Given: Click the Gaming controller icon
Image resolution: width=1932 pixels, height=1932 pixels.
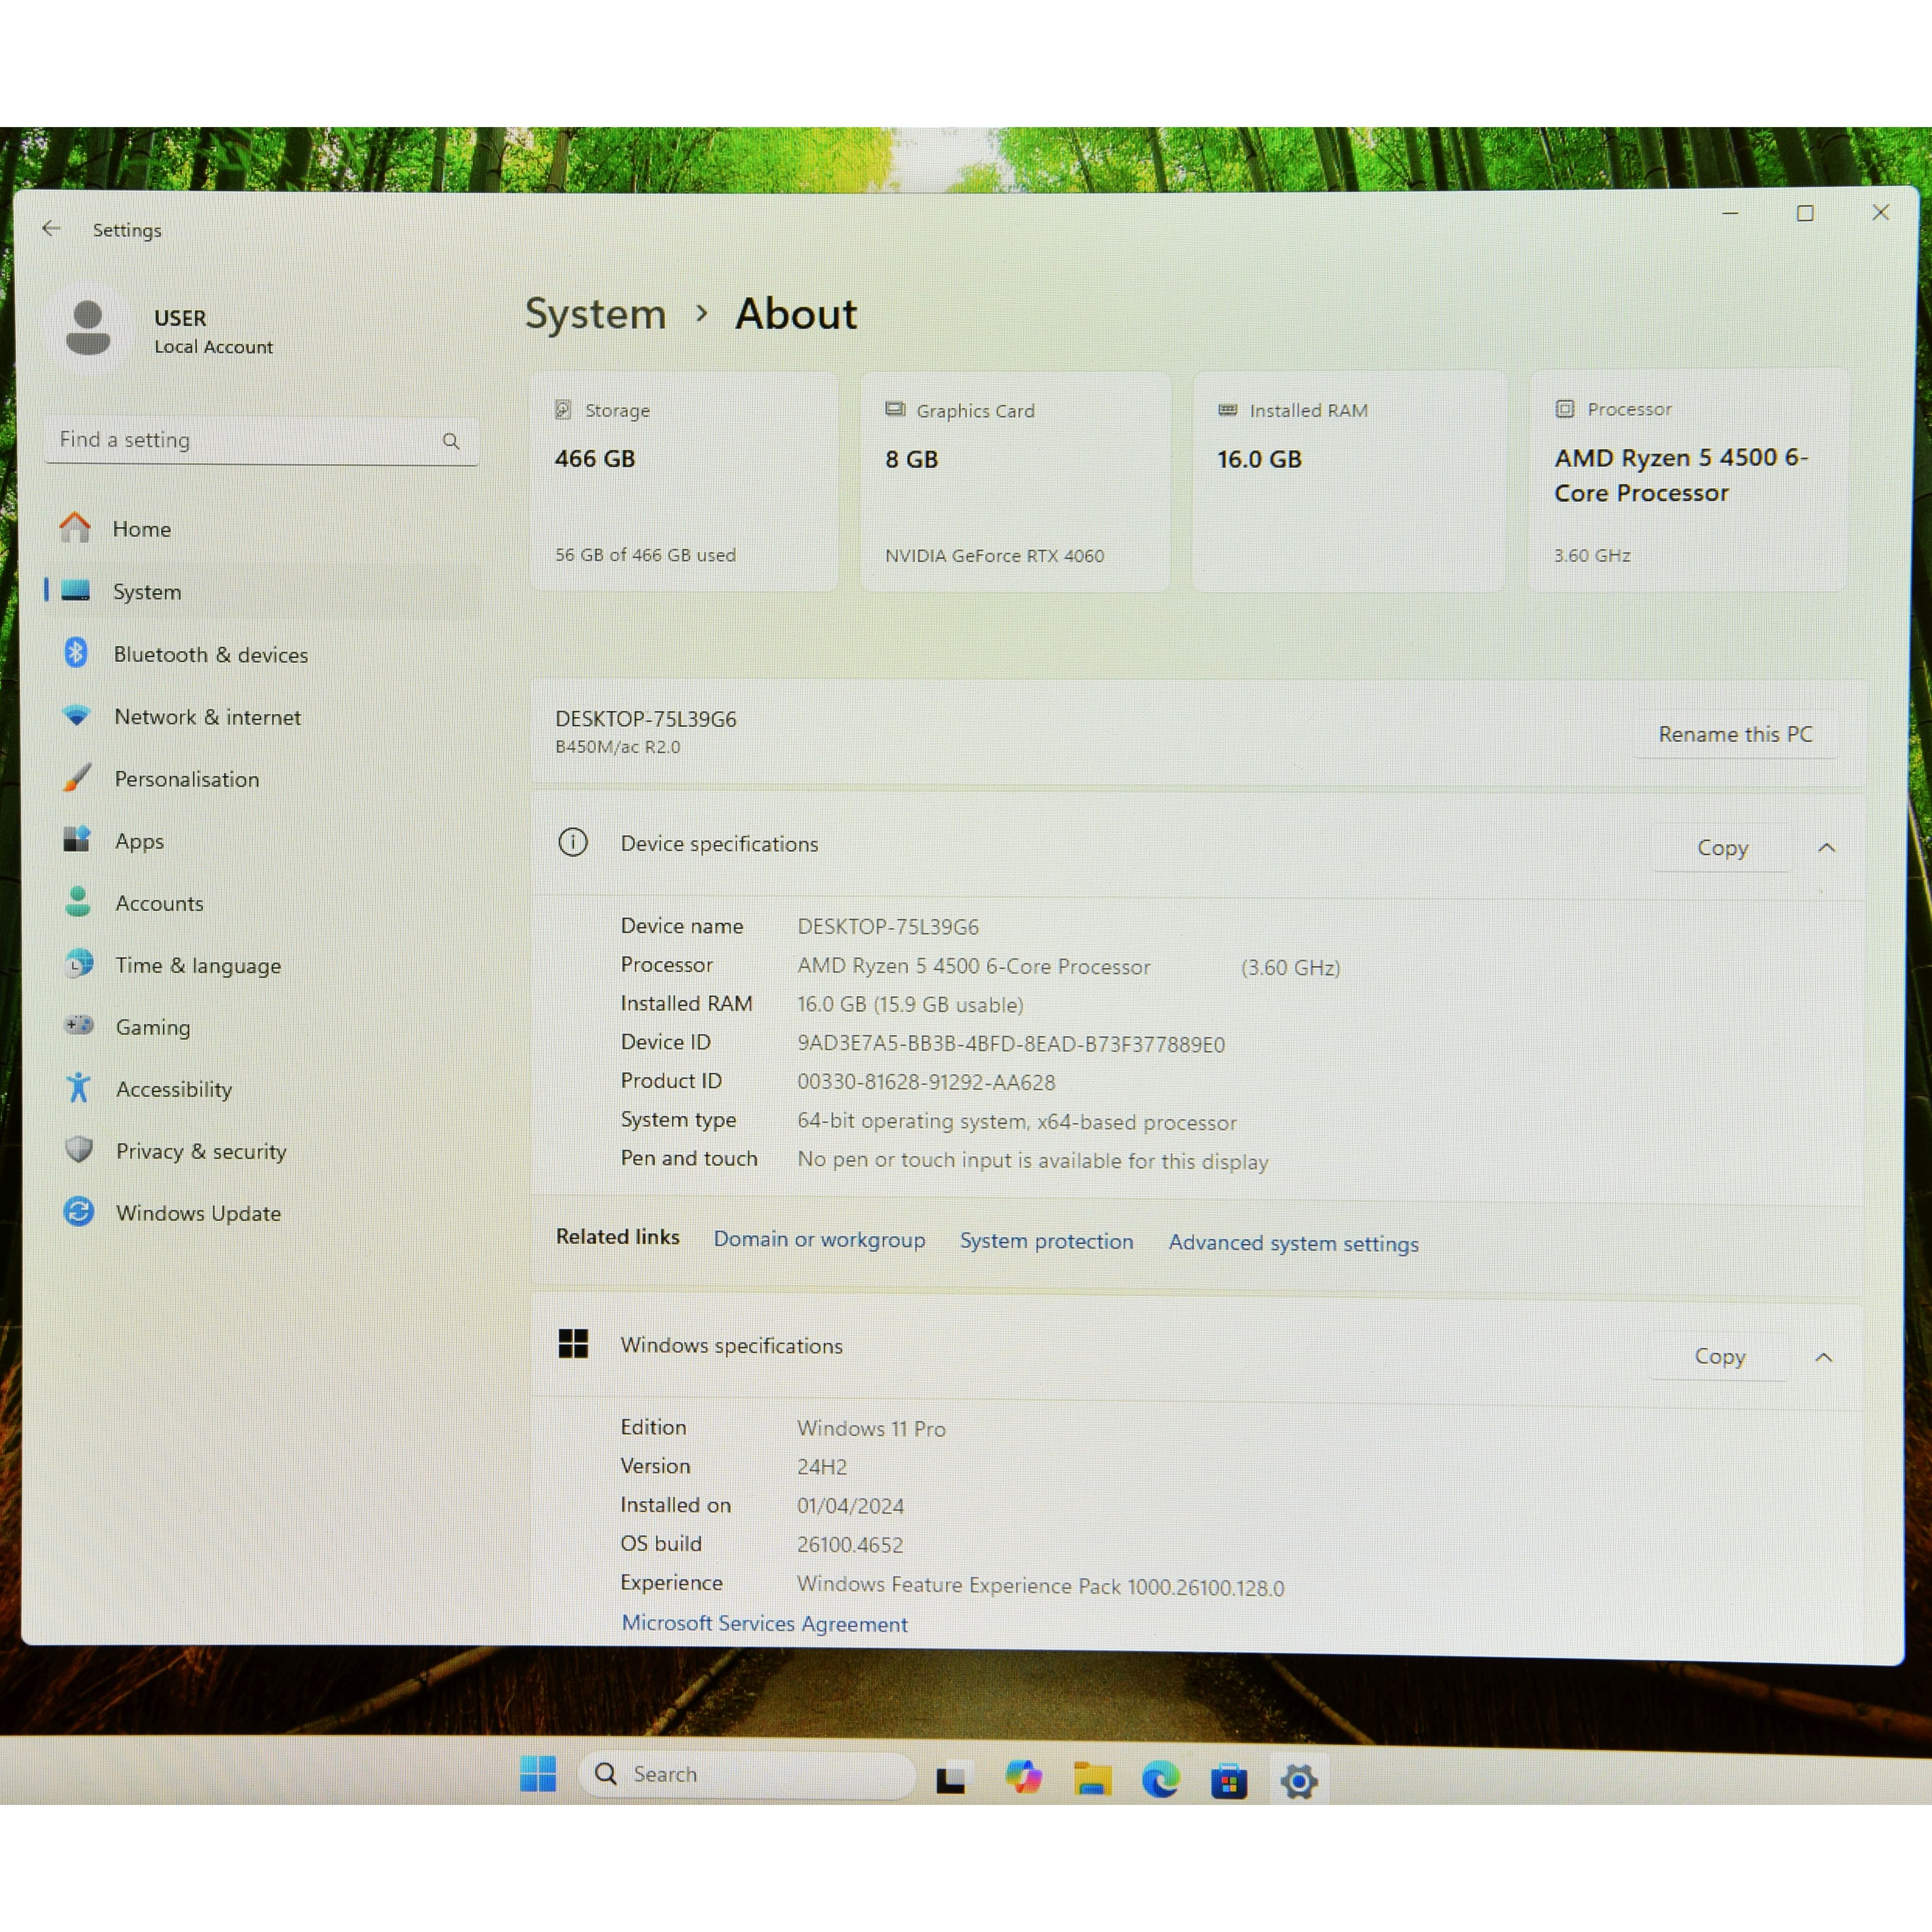Looking at the screenshot, I should pos(78,1026).
